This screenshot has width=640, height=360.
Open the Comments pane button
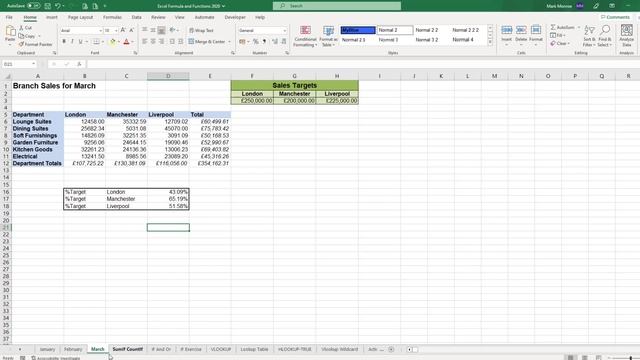pos(615,17)
